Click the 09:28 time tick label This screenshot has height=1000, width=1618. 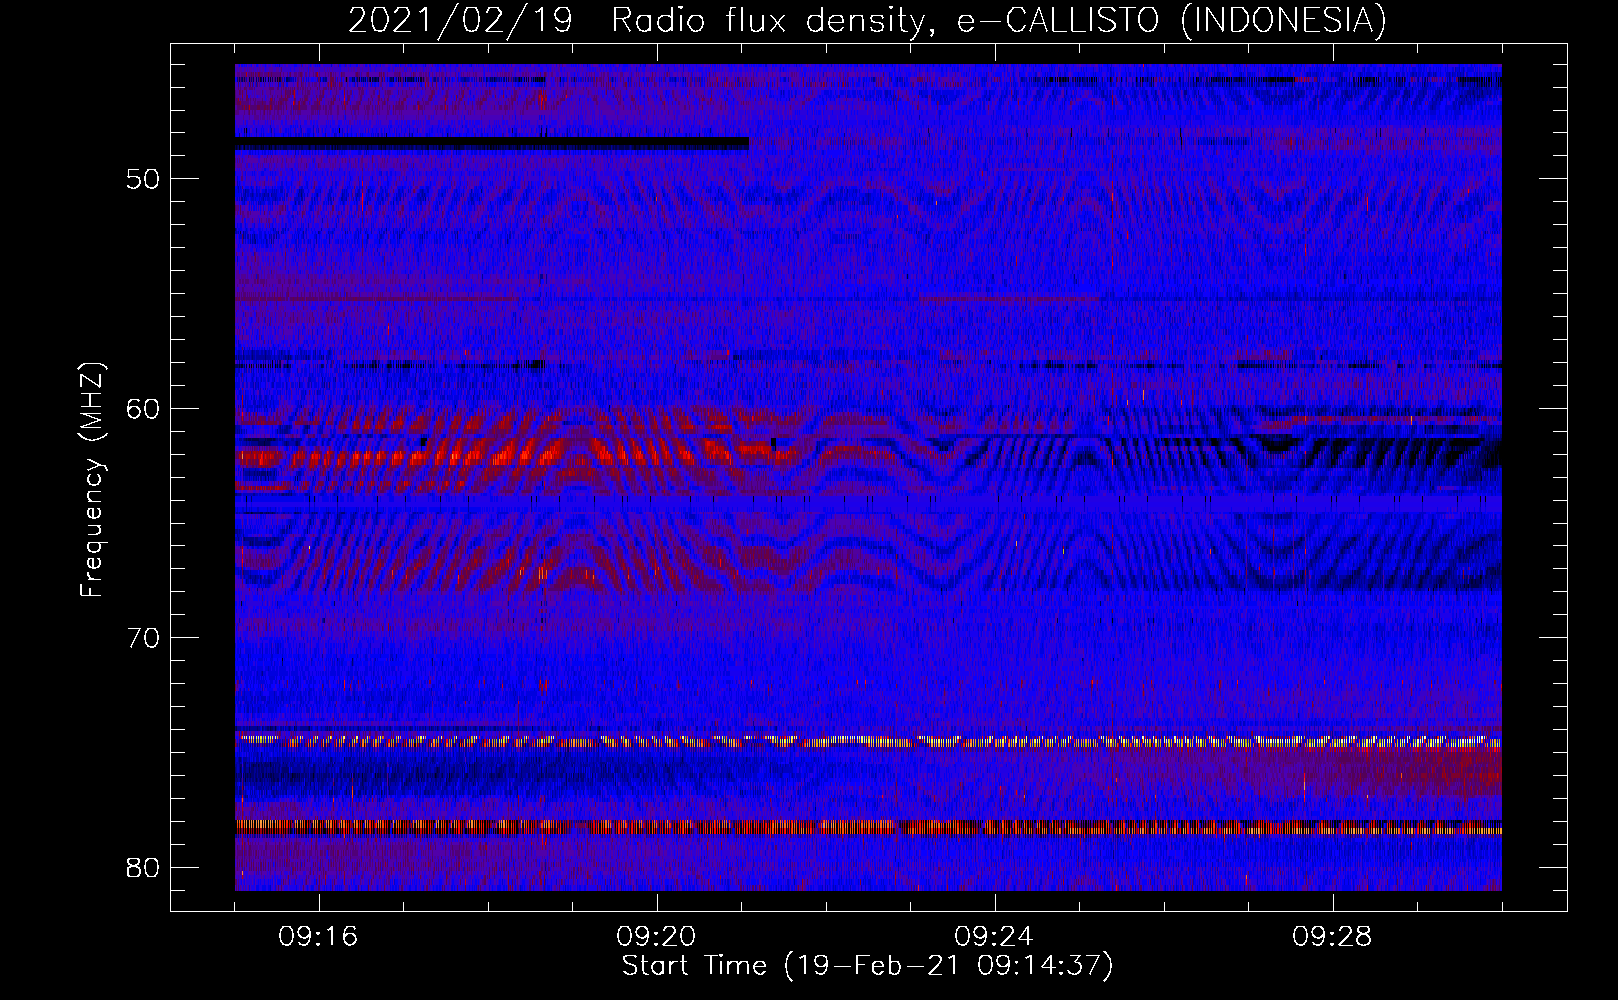coord(1332,937)
